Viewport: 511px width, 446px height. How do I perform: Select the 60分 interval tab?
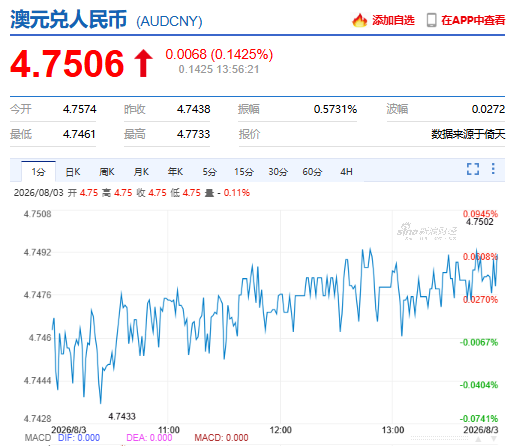[312, 172]
